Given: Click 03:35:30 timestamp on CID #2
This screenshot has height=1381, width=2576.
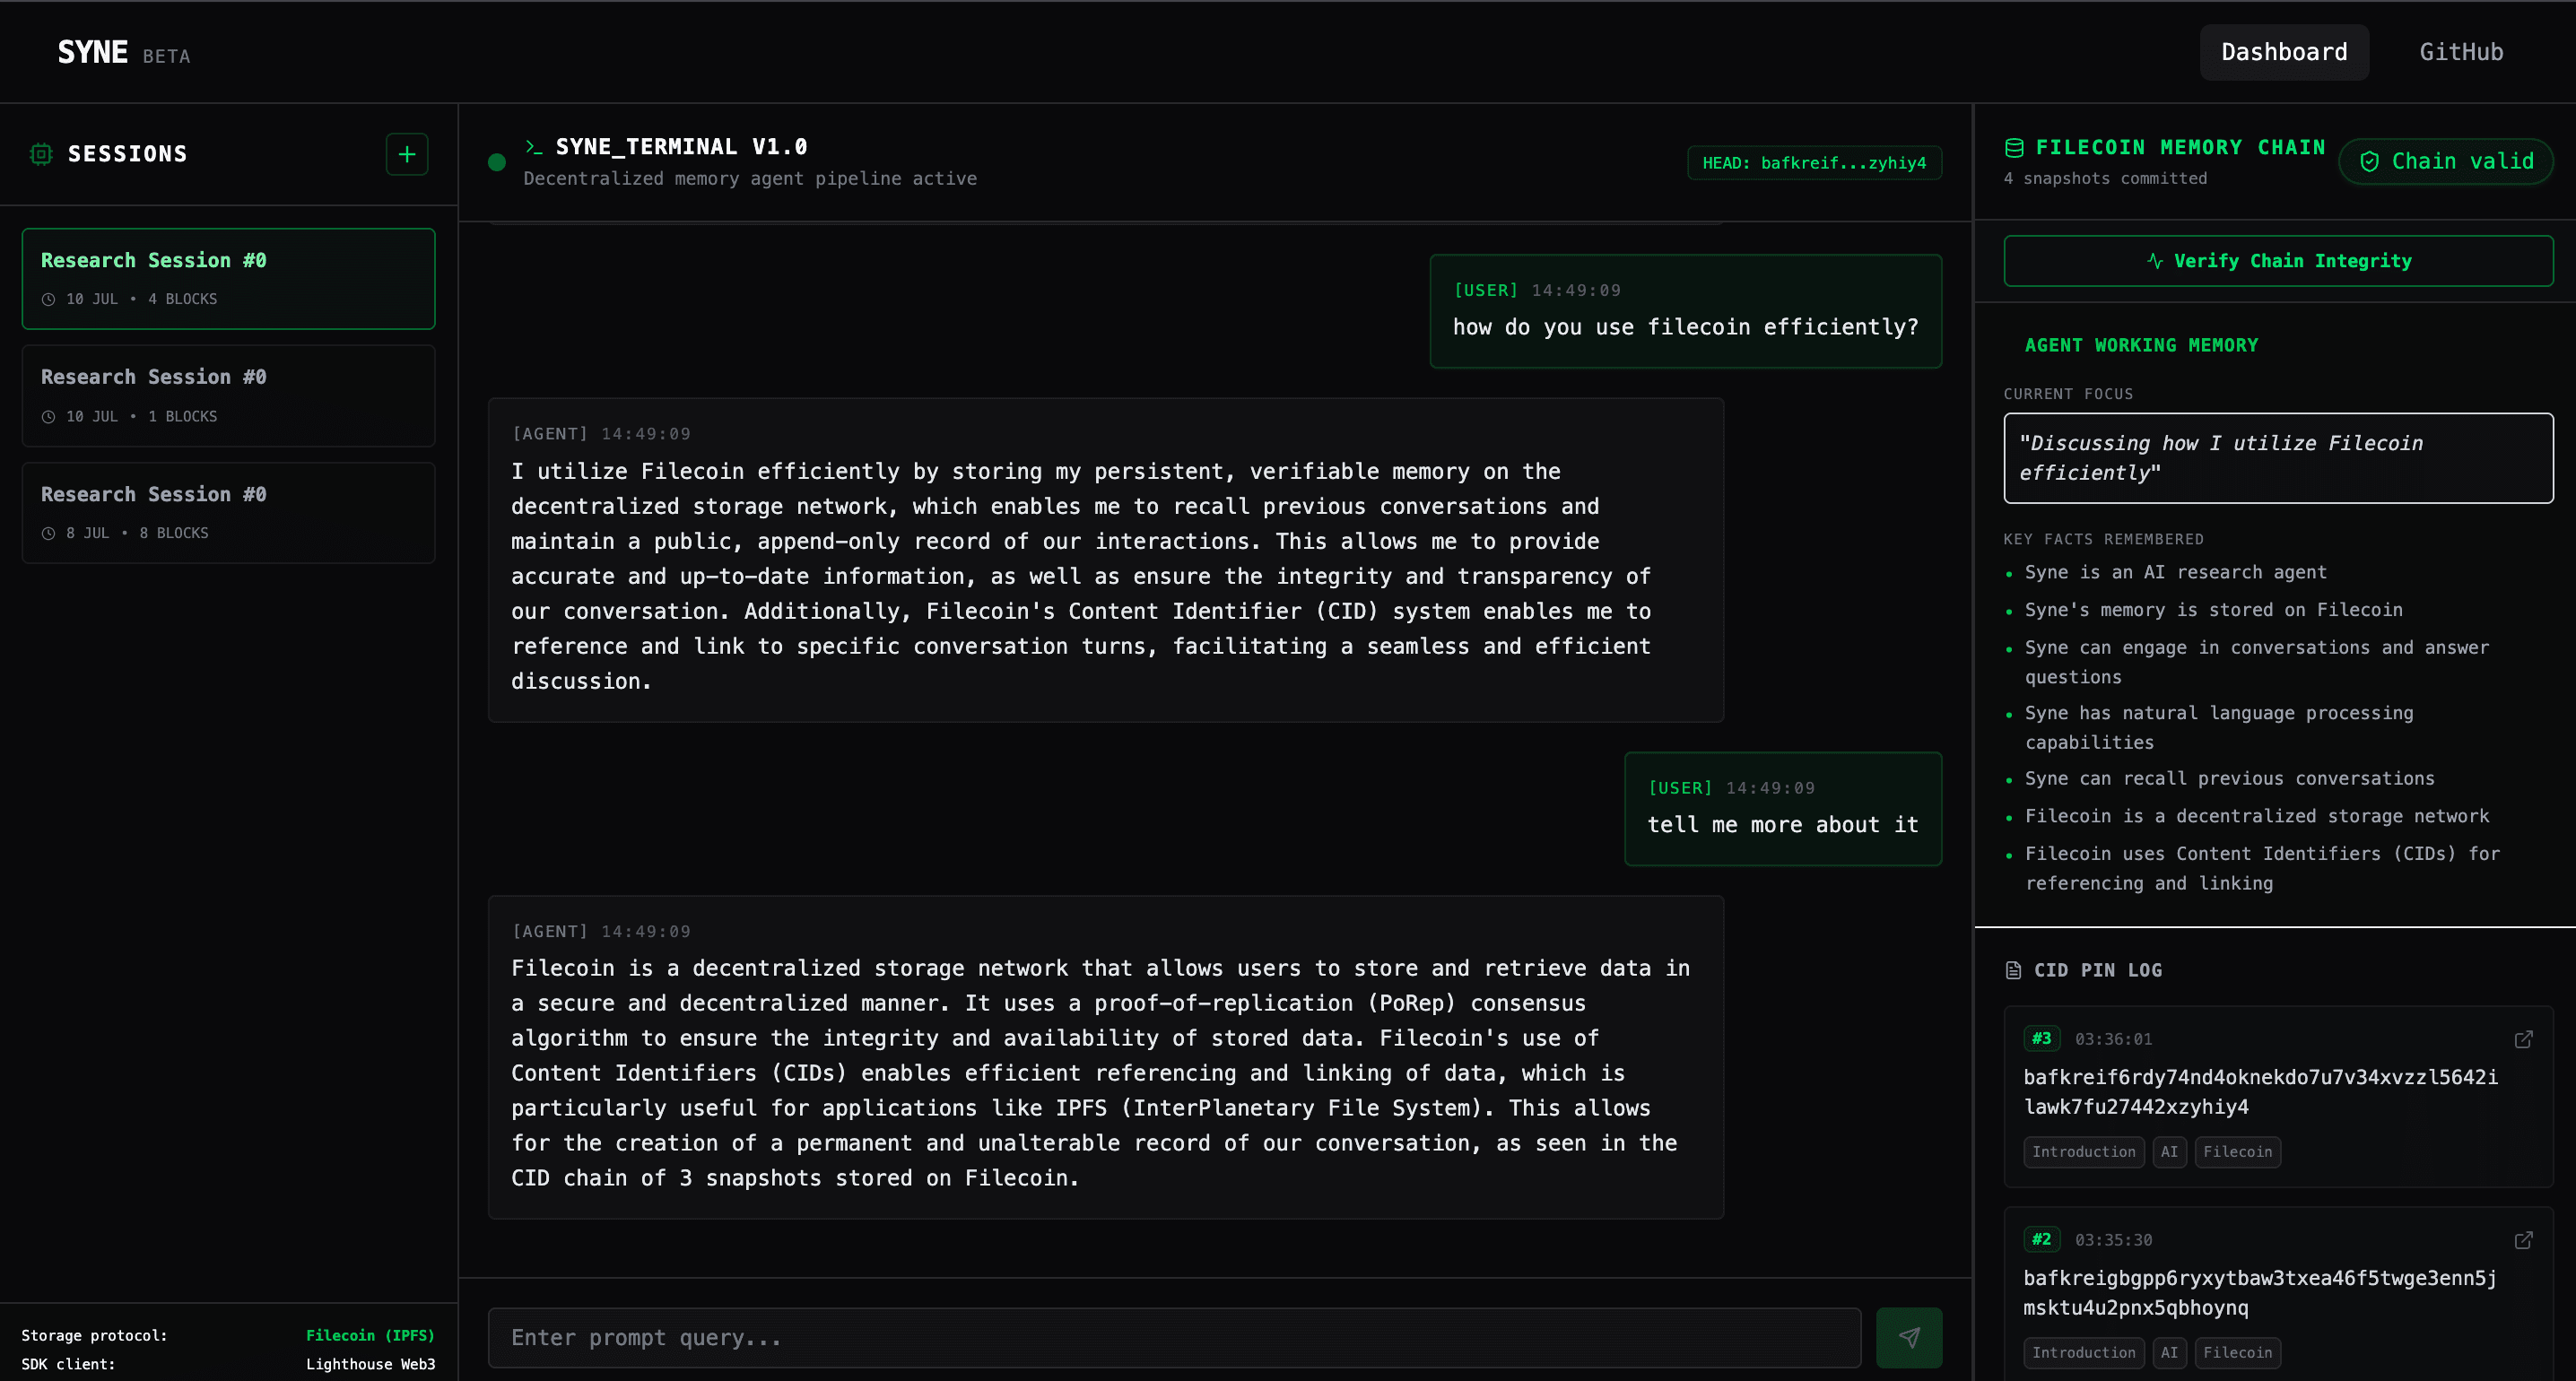Looking at the screenshot, I should [x=2113, y=1241].
